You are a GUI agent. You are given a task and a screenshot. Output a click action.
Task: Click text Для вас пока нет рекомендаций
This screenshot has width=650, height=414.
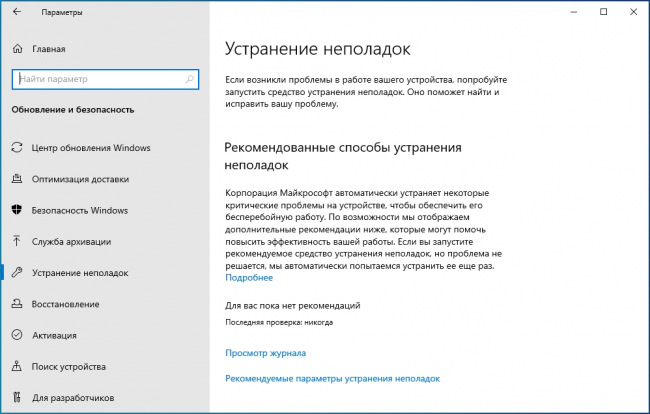click(293, 306)
